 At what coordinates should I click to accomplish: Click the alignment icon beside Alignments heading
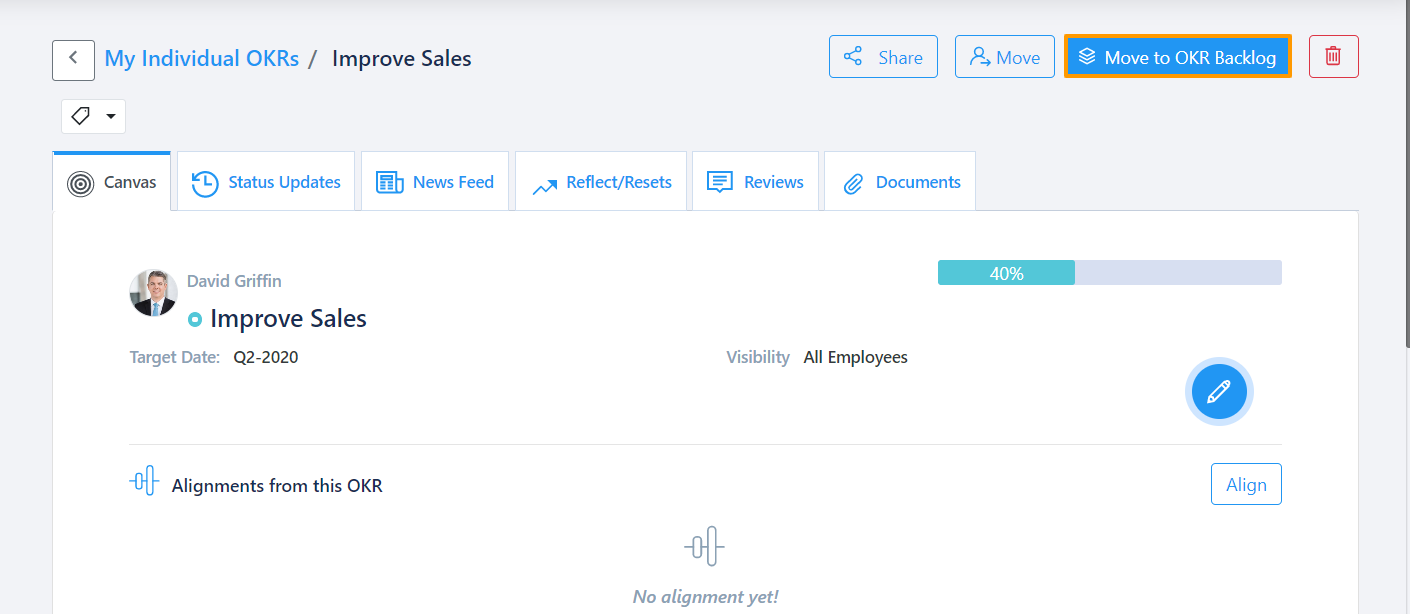[x=144, y=482]
